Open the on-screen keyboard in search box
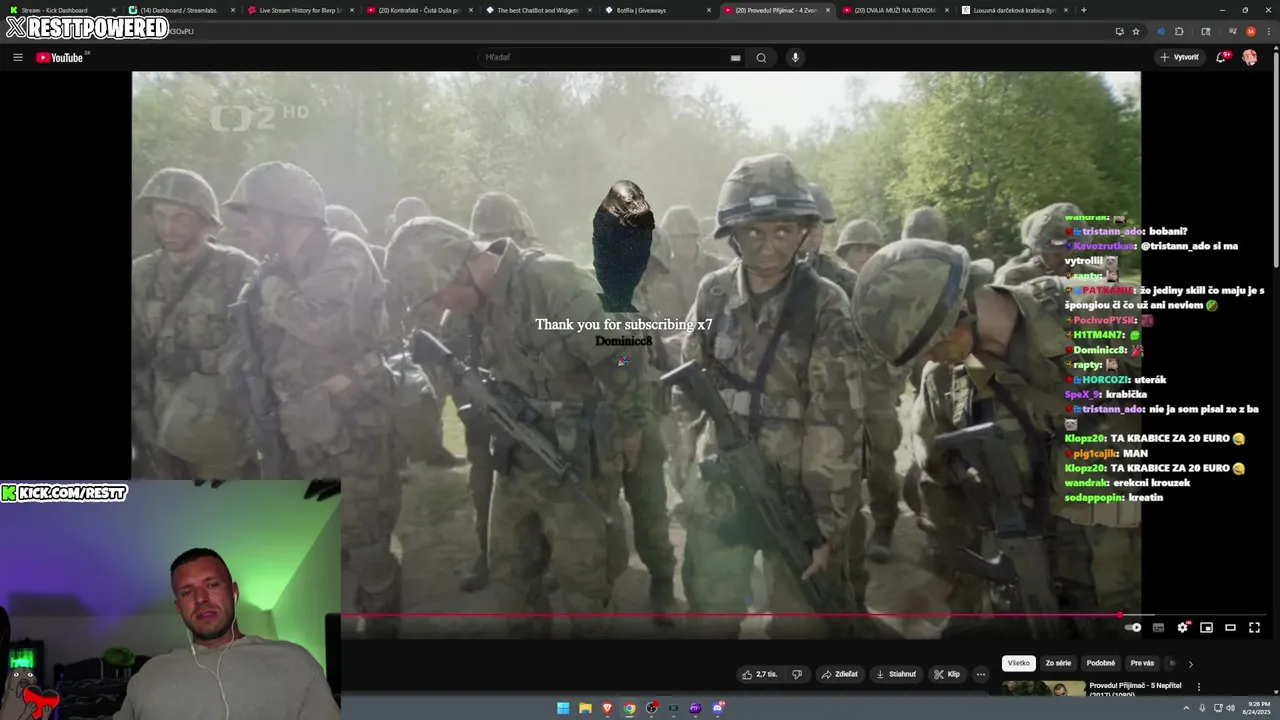The width and height of the screenshot is (1280, 720). [736, 57]
